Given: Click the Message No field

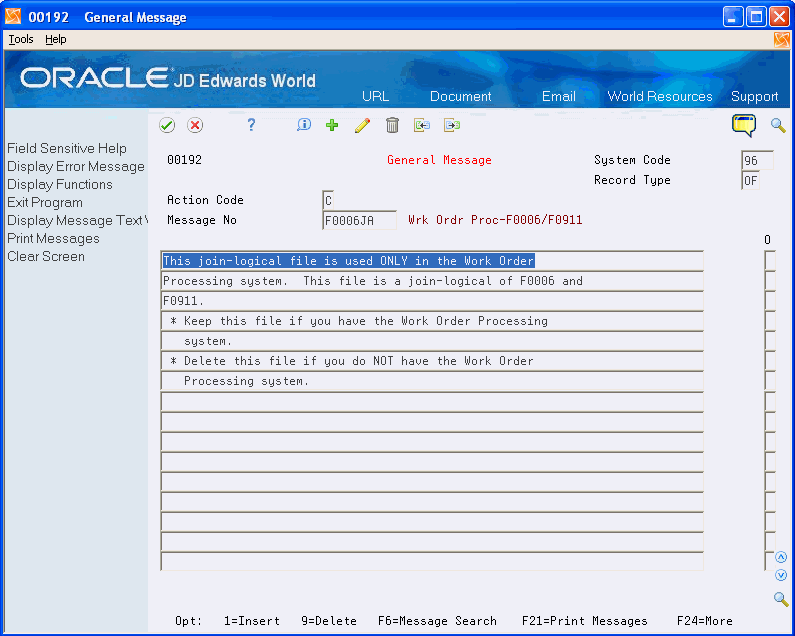Looking at the screenshot, I should click(359, 220).
